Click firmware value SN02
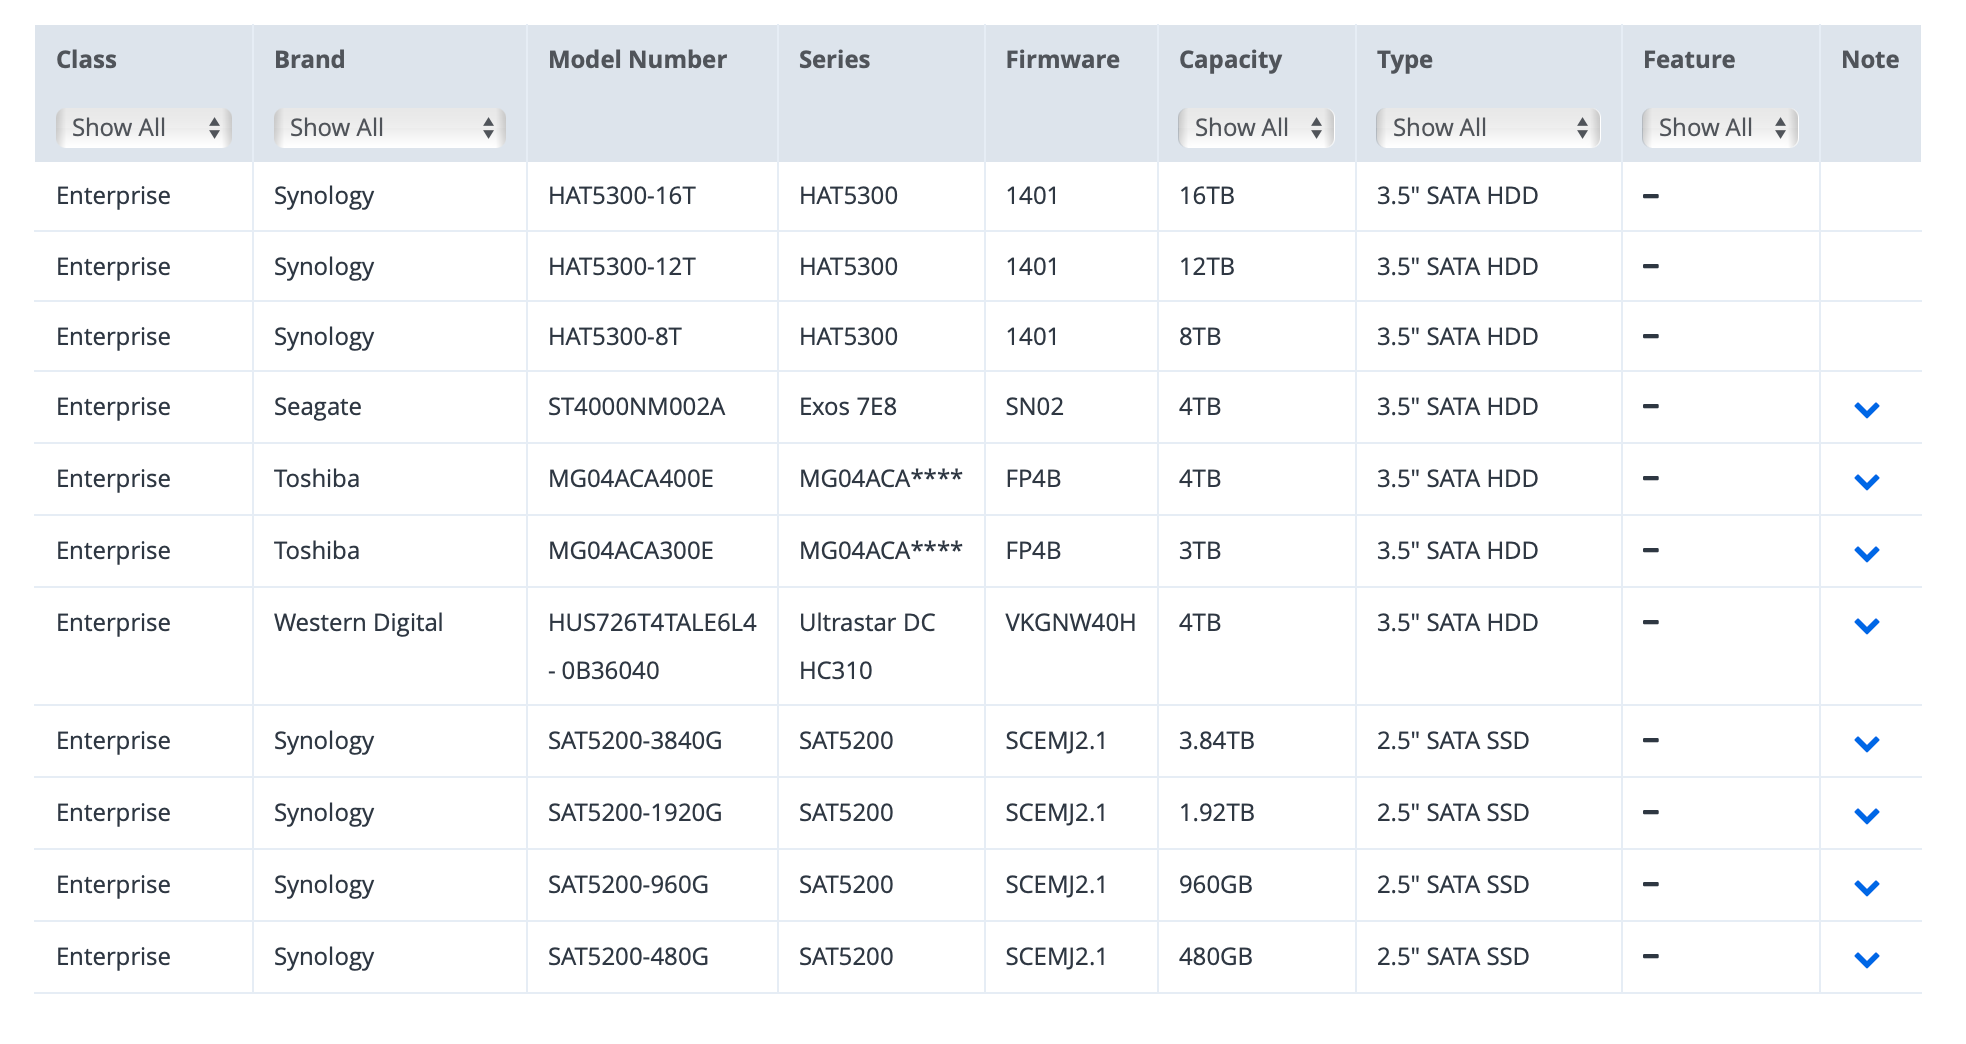Viewport: 1966px width, 1044px height. point(1034,406)
